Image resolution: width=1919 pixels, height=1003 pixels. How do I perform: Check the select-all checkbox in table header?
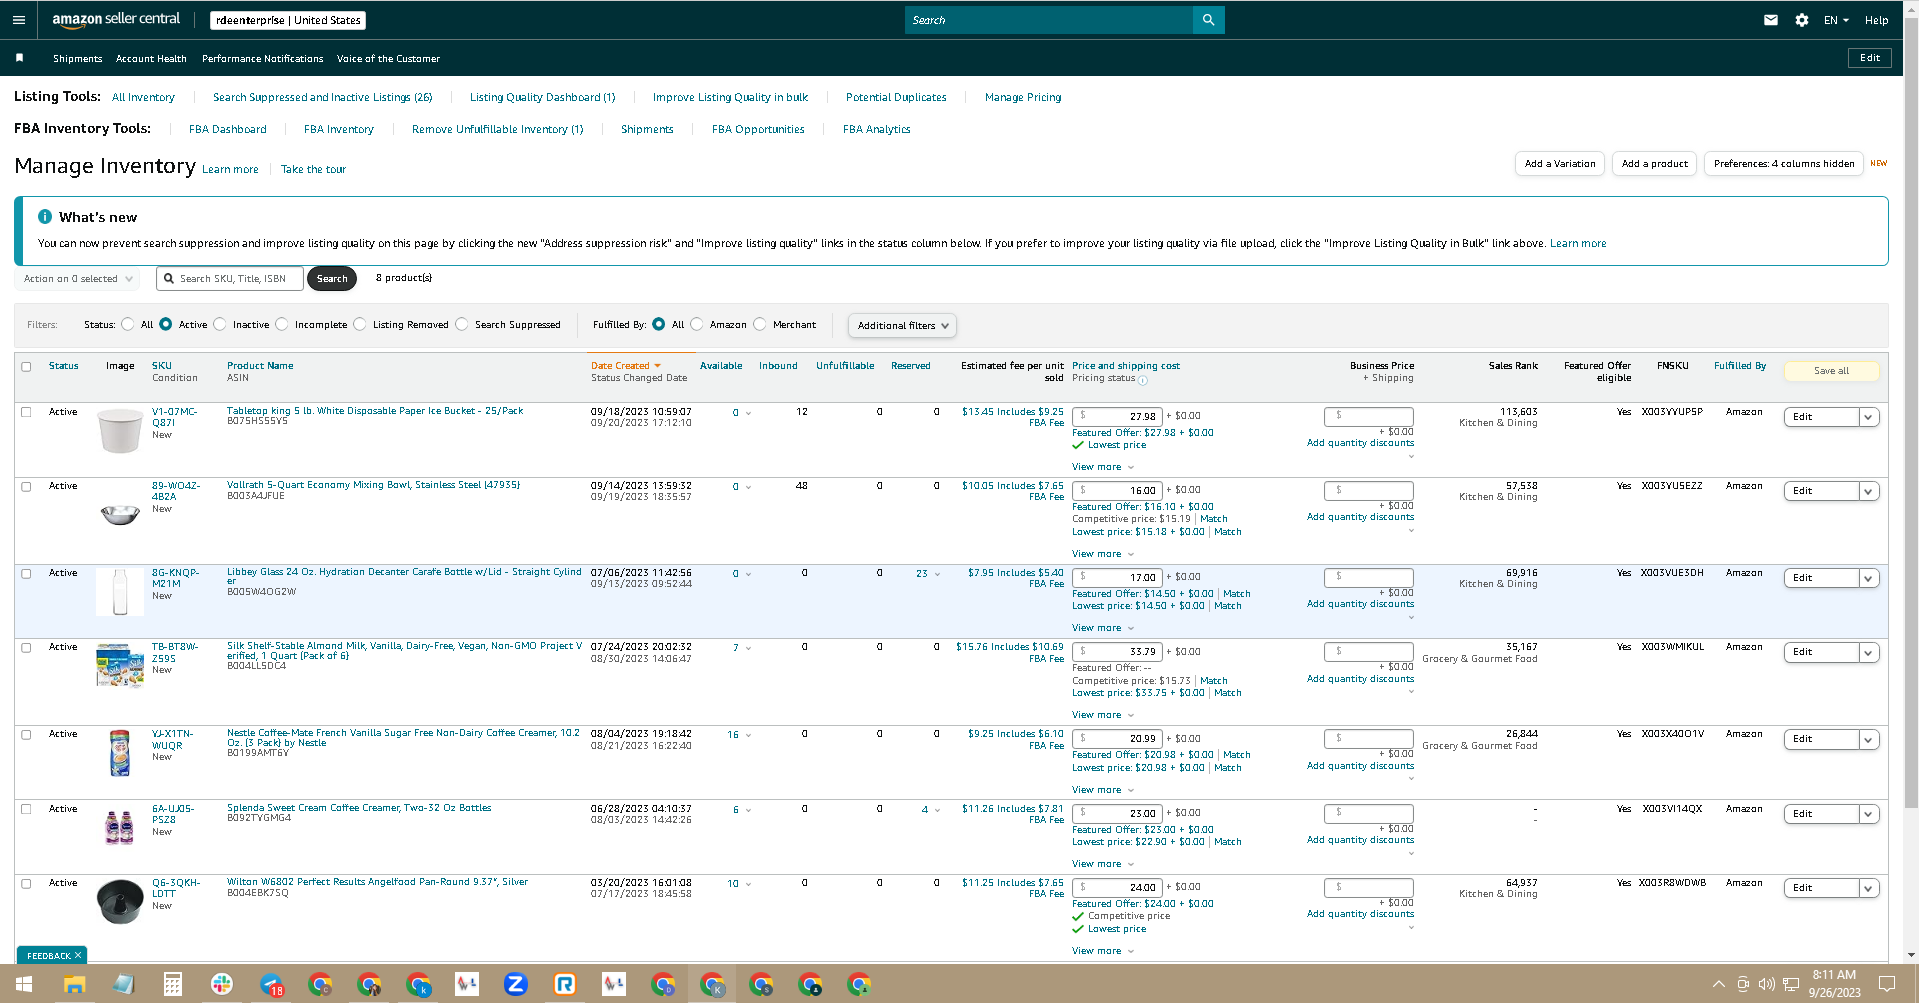pos(26,367)
